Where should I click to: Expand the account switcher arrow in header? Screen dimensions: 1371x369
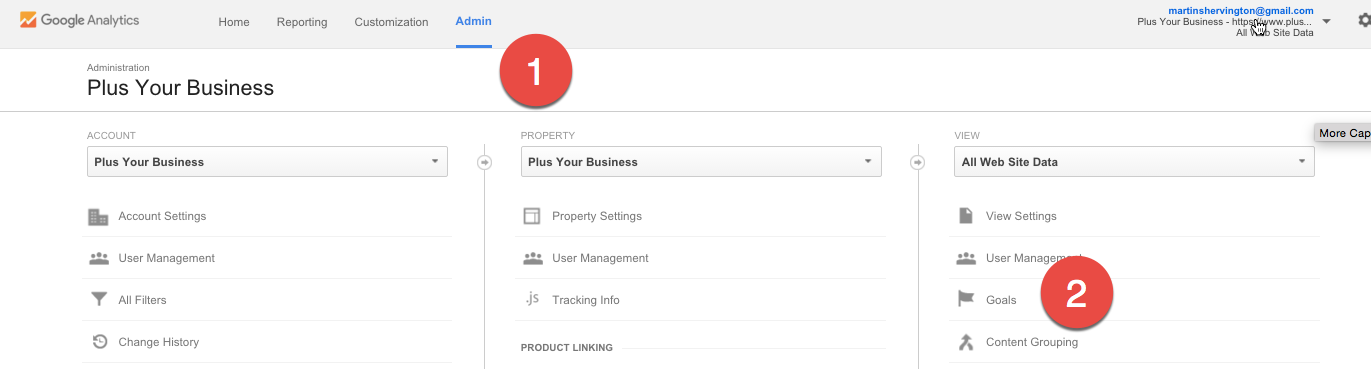1326,21
